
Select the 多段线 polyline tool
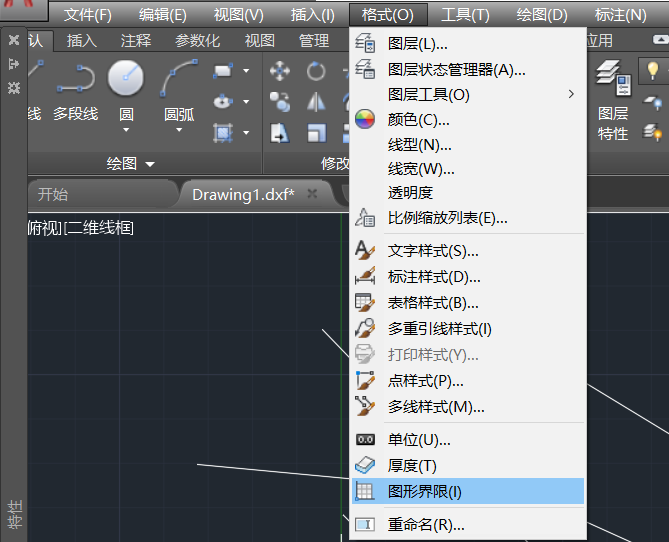point(76,92)
